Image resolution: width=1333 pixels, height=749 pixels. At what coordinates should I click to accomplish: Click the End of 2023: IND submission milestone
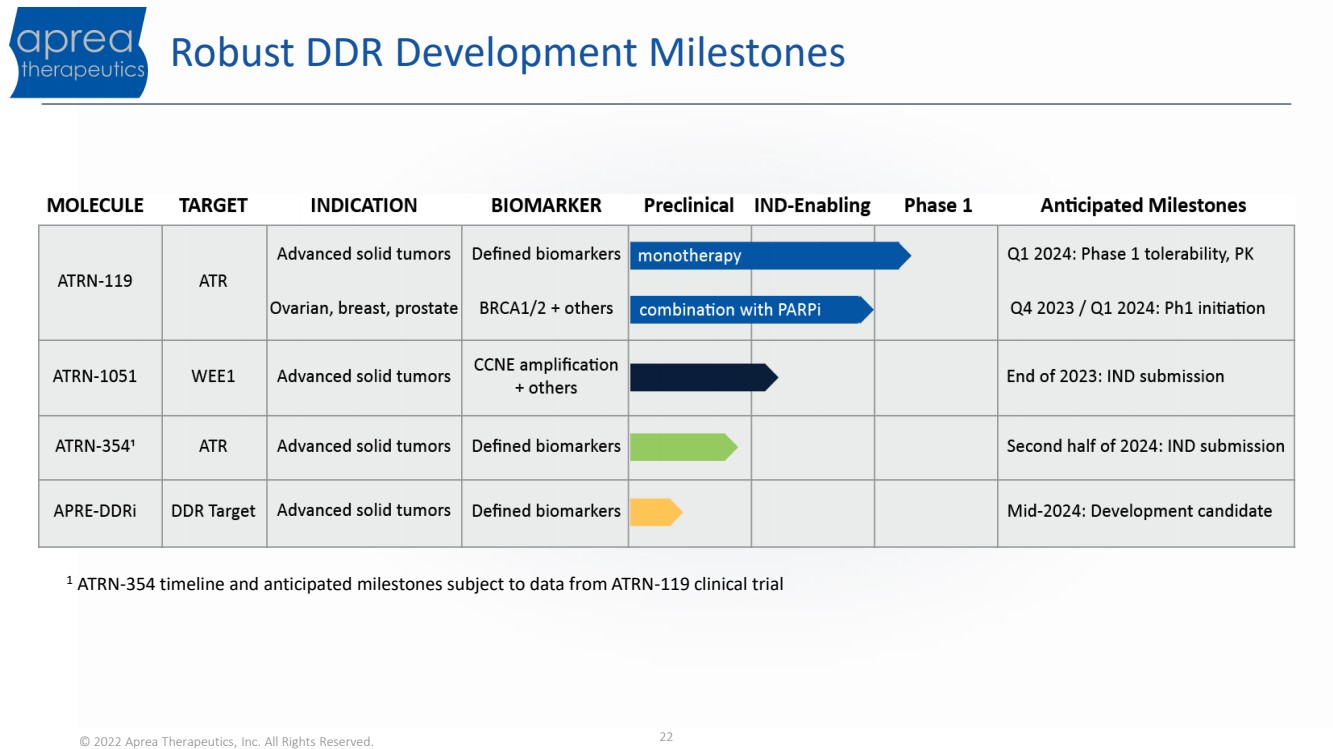[x=1115, y=377]
